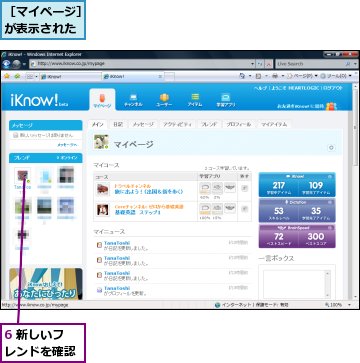
Task: Open the ユーザー navigation icon
Action: point(164,100)
